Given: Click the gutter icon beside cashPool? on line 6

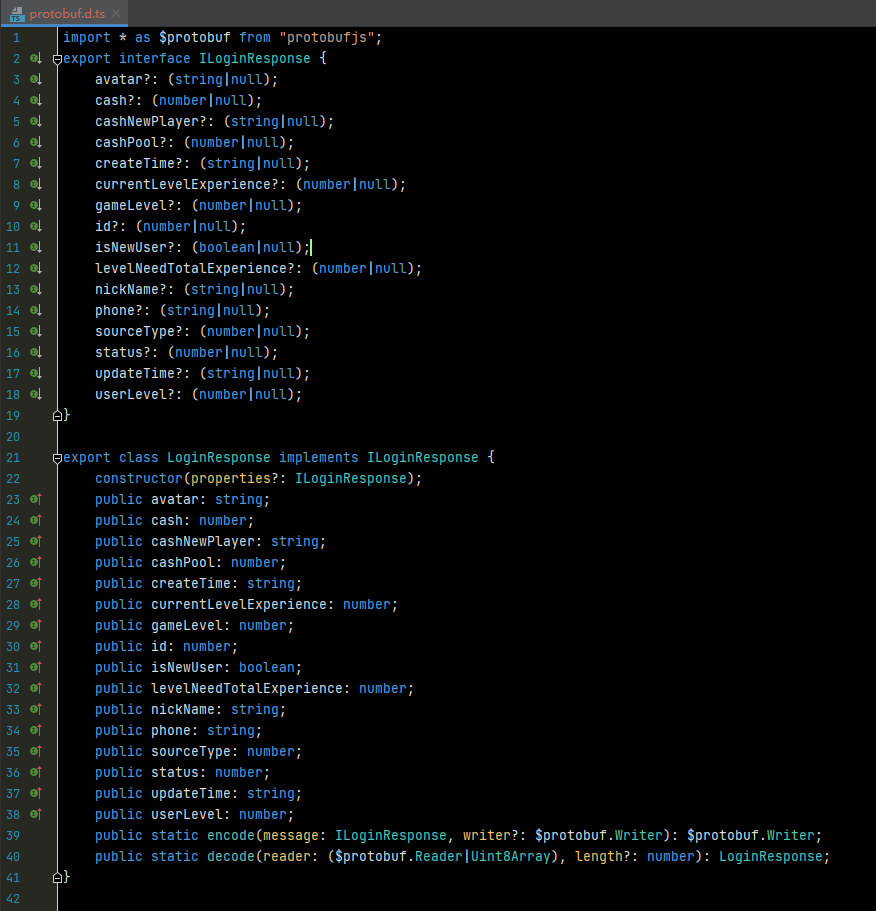Looking at the screenshot, I should click(x=35, y=142).
